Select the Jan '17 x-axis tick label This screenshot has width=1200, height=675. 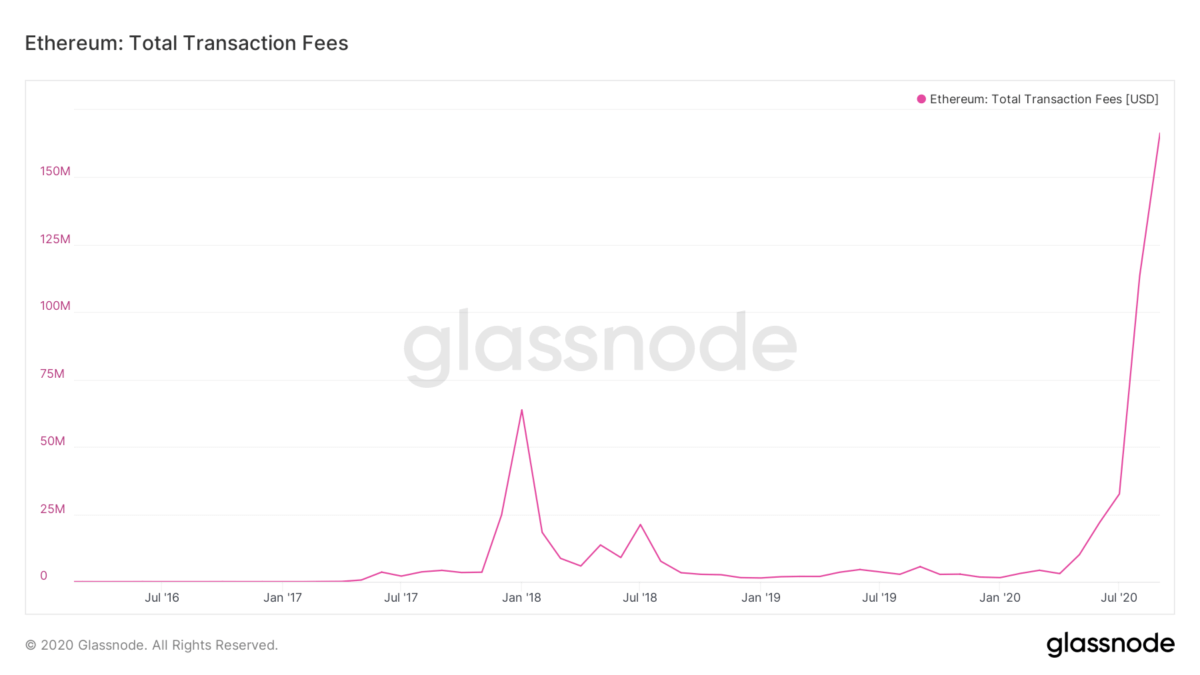(x=283, y=598)
